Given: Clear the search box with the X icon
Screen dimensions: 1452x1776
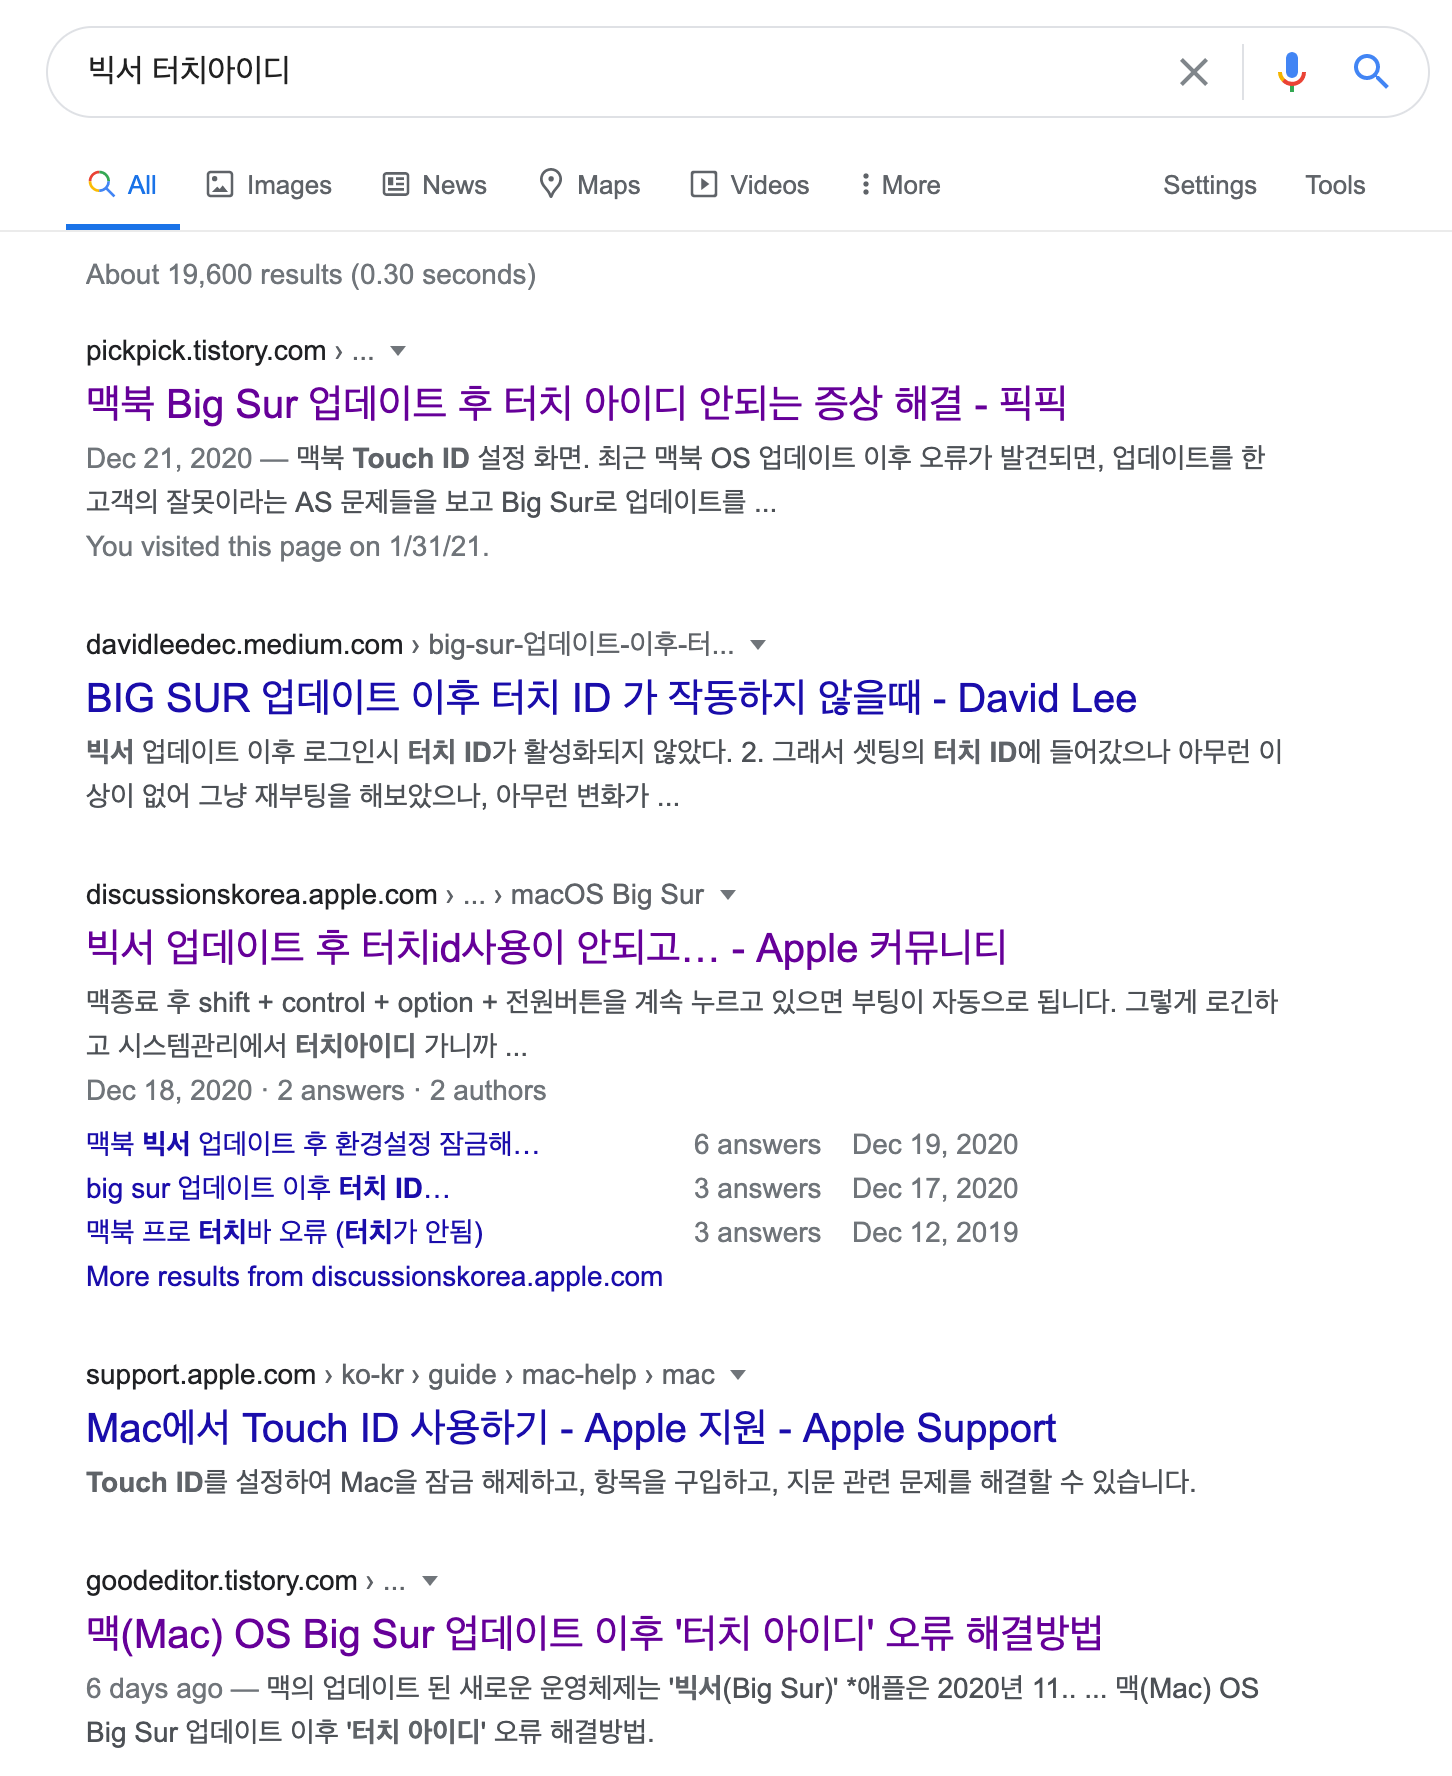Looking at the screenshot, I should pos(1194,72).
